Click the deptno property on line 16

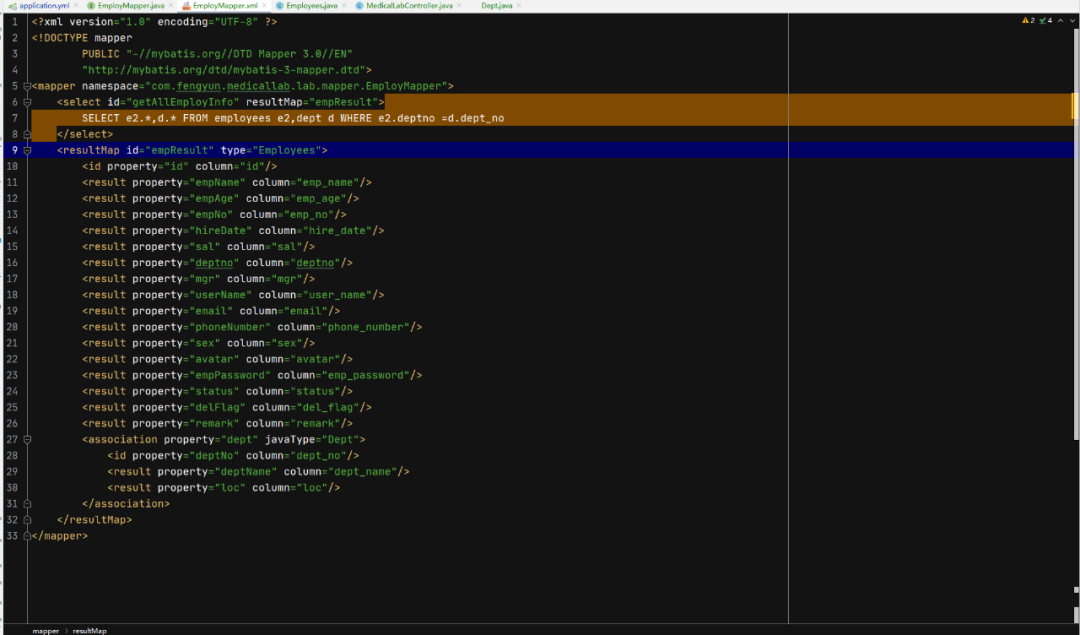(x=214, y=262)
